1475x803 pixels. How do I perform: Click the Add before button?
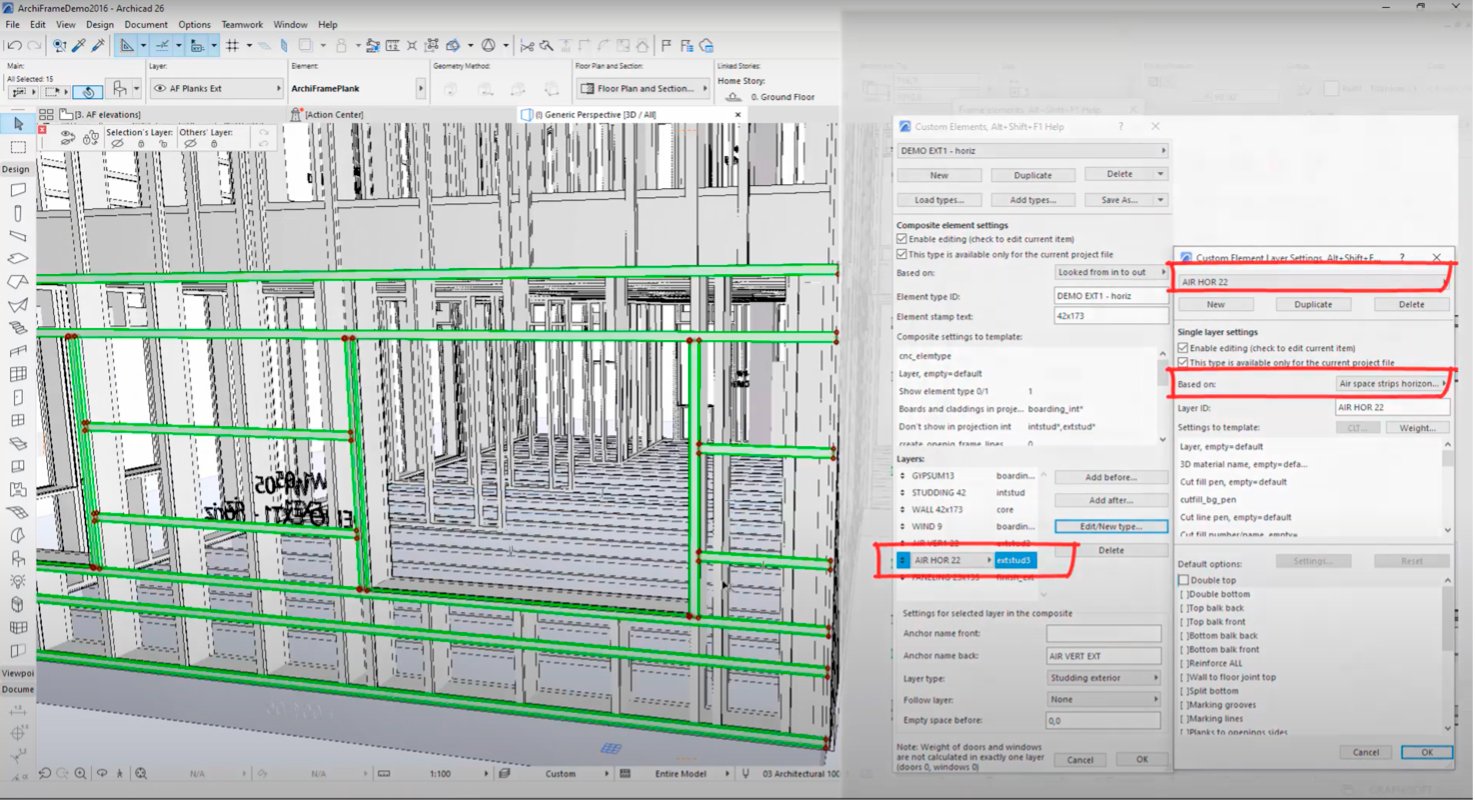[1111, 477]
